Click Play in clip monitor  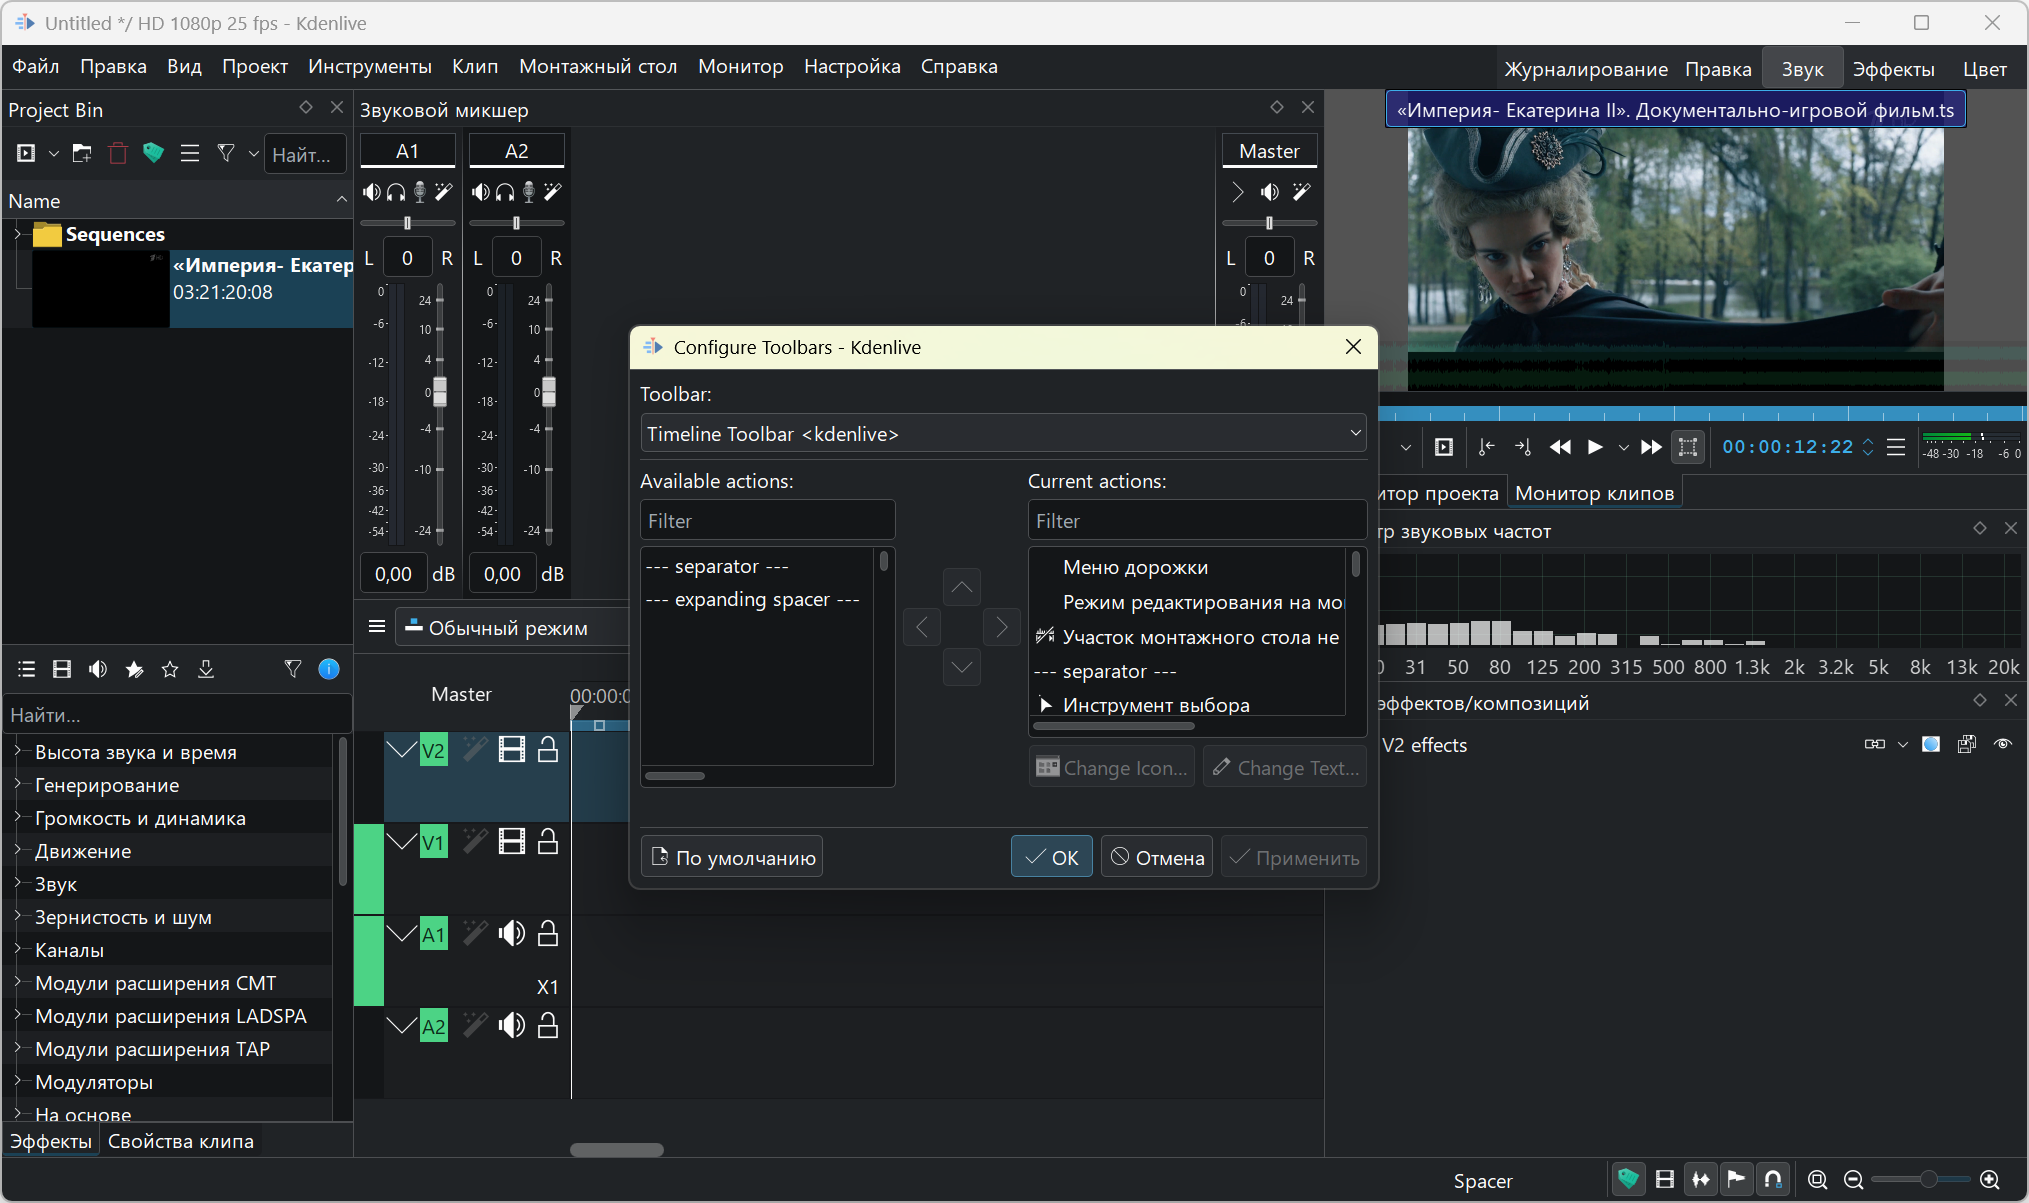1595,447
